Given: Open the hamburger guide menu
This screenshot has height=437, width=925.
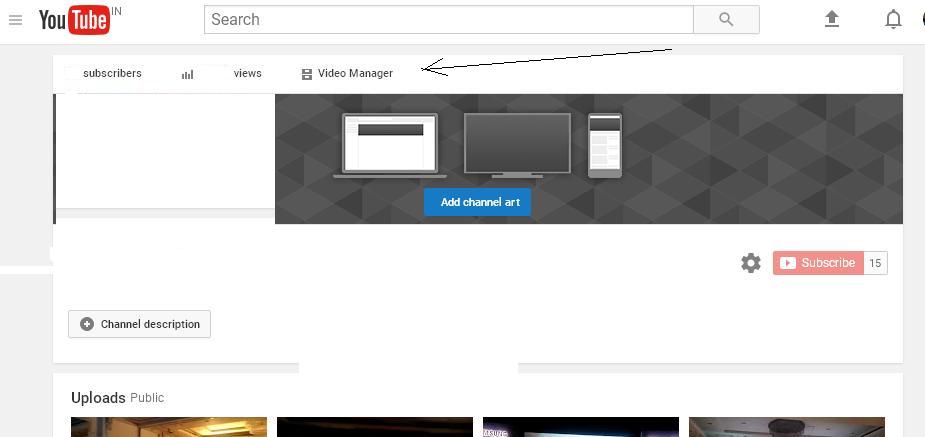Looking at the screenshot, I should [x=16, y=20].
